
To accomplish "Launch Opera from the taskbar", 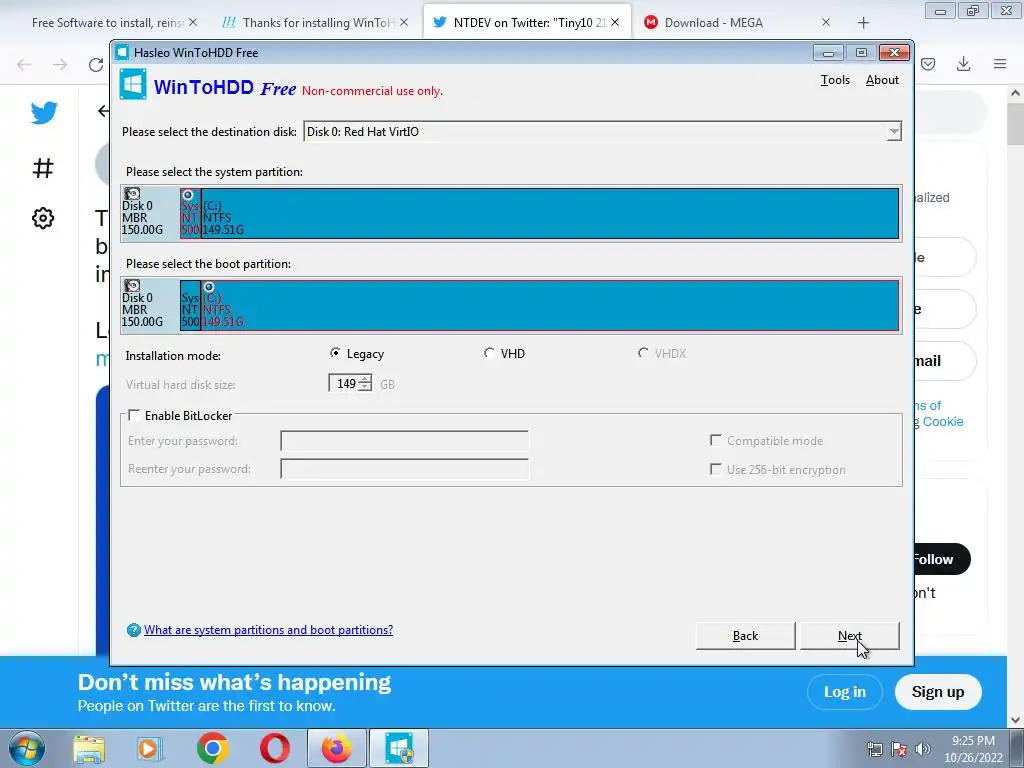I will coord(274,749).
